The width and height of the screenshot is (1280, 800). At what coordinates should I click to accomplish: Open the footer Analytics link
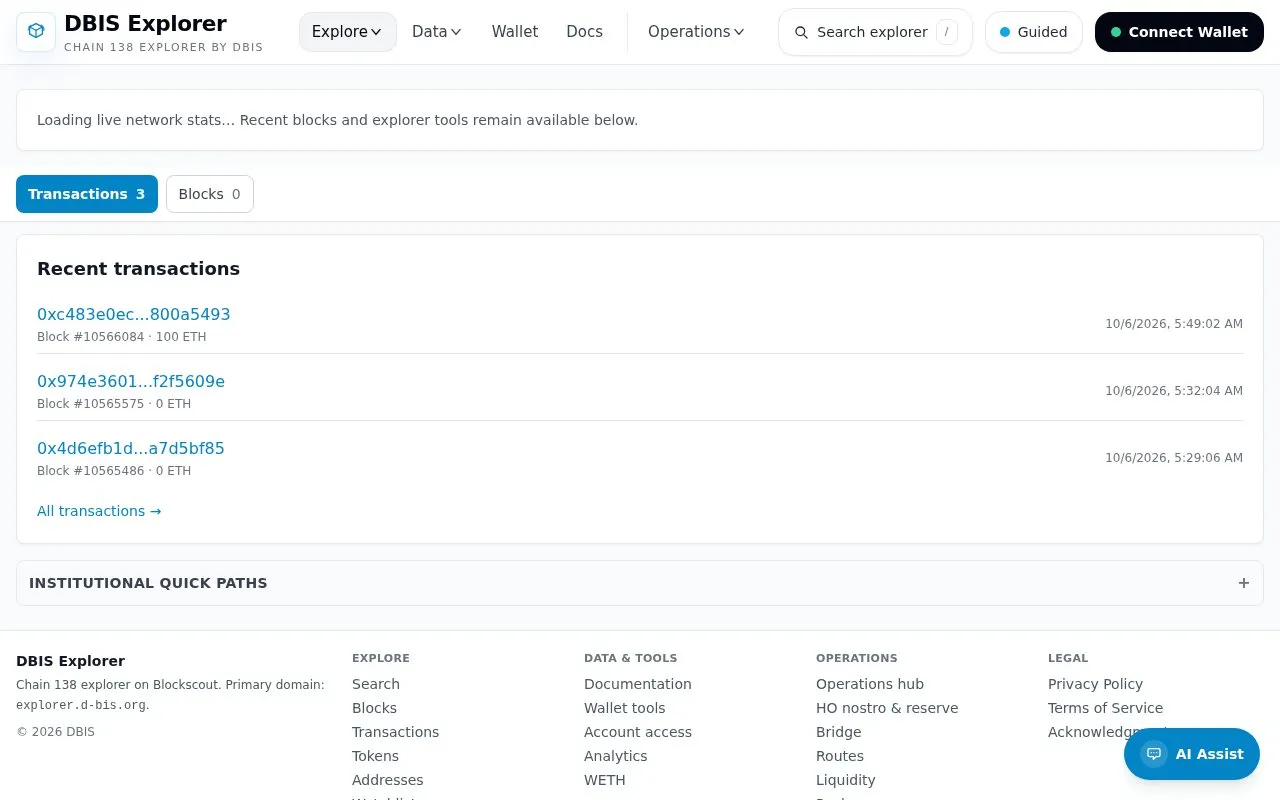coord(616,756)
